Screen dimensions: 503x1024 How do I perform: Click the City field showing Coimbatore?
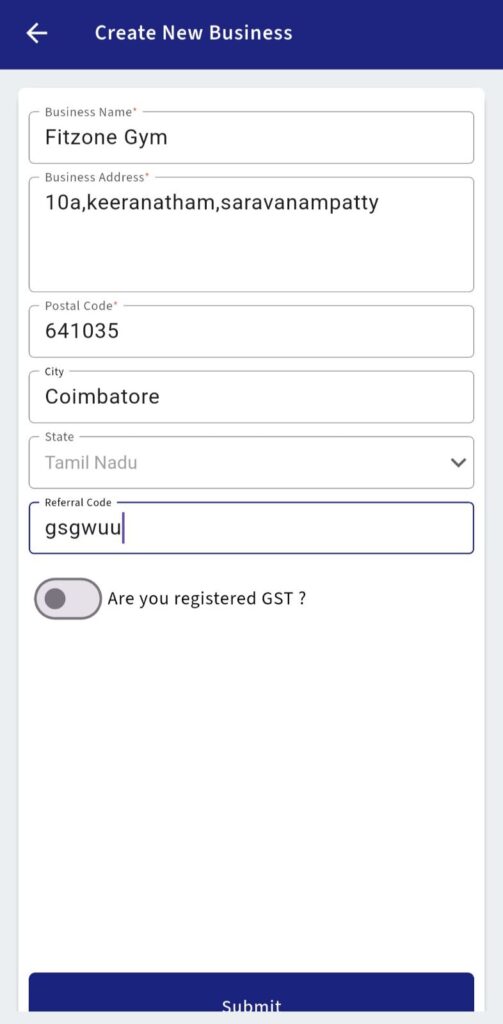(x=251, y=396)
